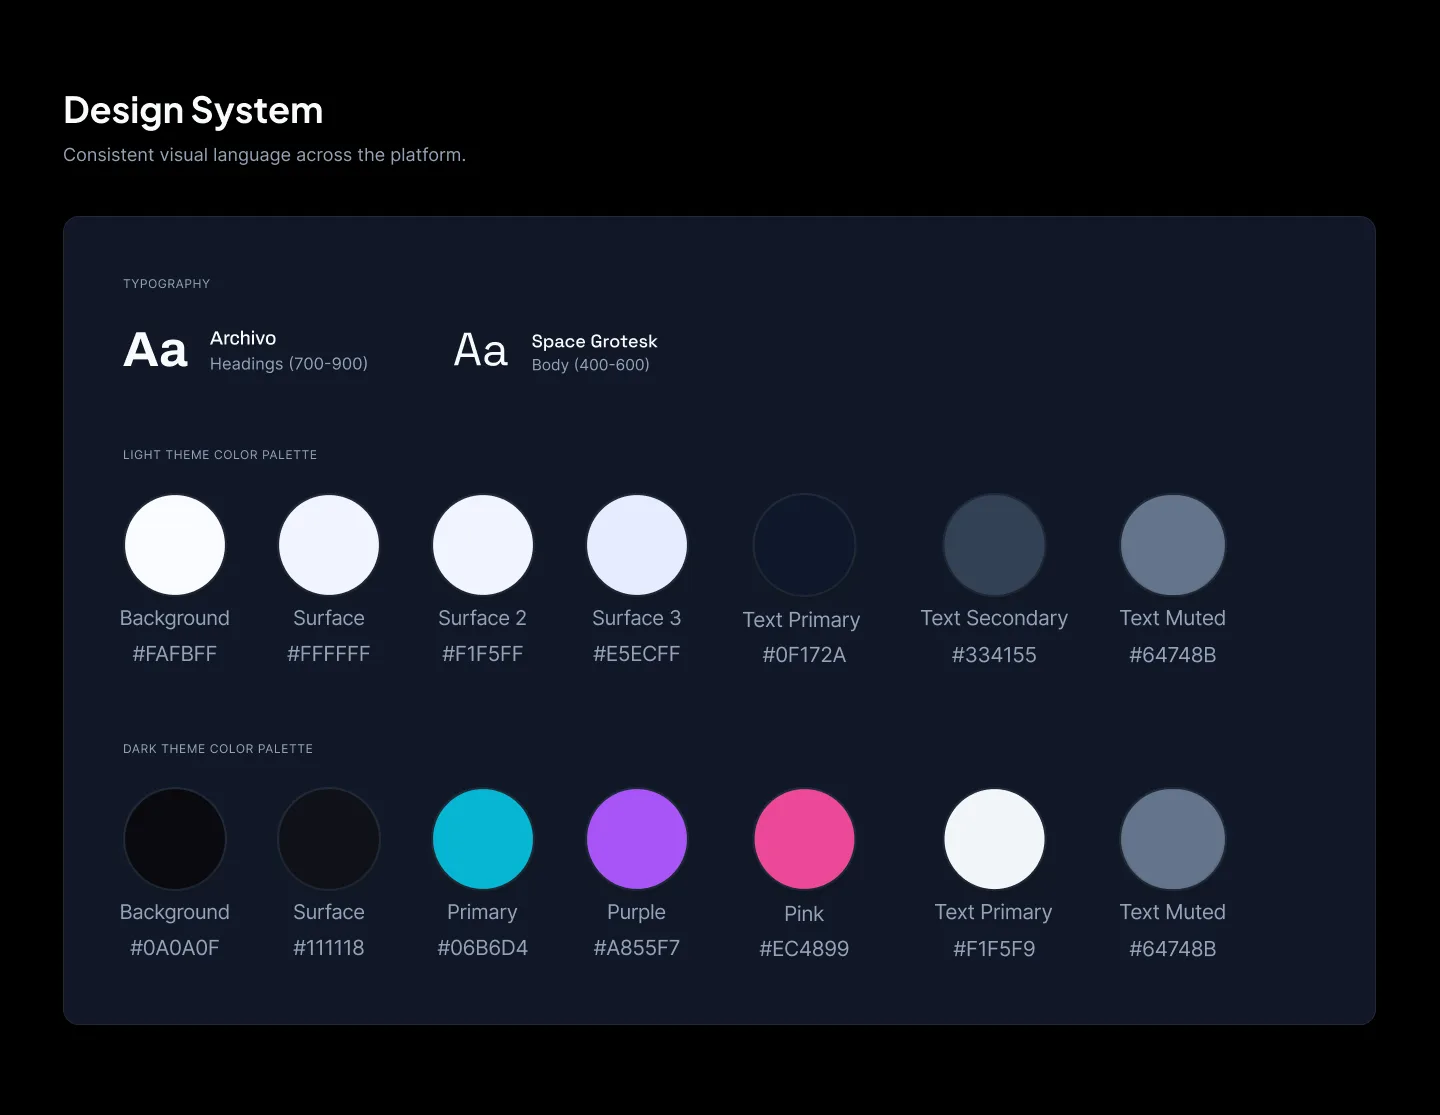This screenshot has width=1440, height=1115.
Task: Click 'LIGHT THEME COLOR PALETTE' label
Action: click(220, 455)
